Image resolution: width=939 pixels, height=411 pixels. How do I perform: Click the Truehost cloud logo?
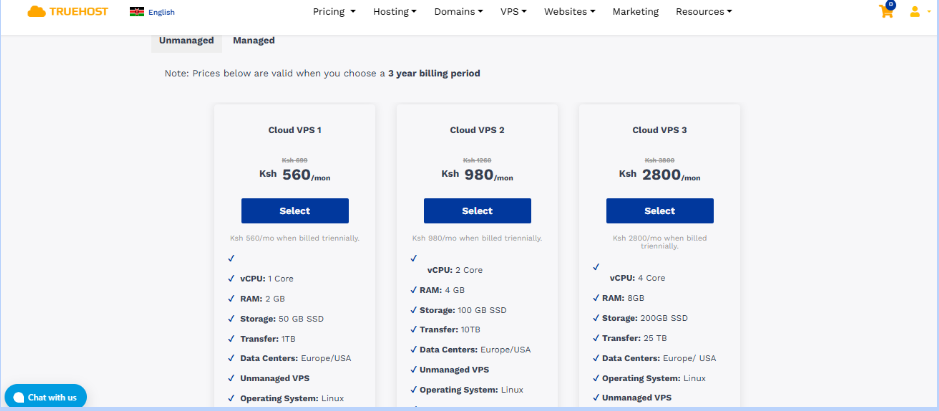click(x=37, y=12)
